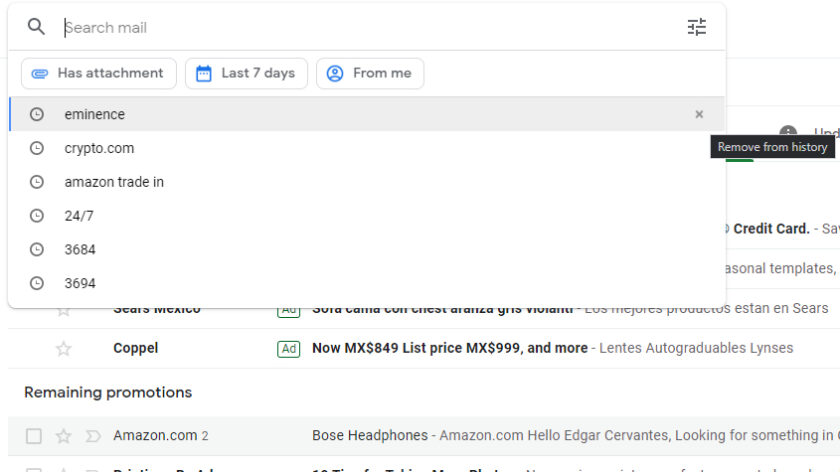Viewport: 840px width, 472px height.
Task: Click the clock icon beside 'amazon trade in'
Action: pos(37,182)
